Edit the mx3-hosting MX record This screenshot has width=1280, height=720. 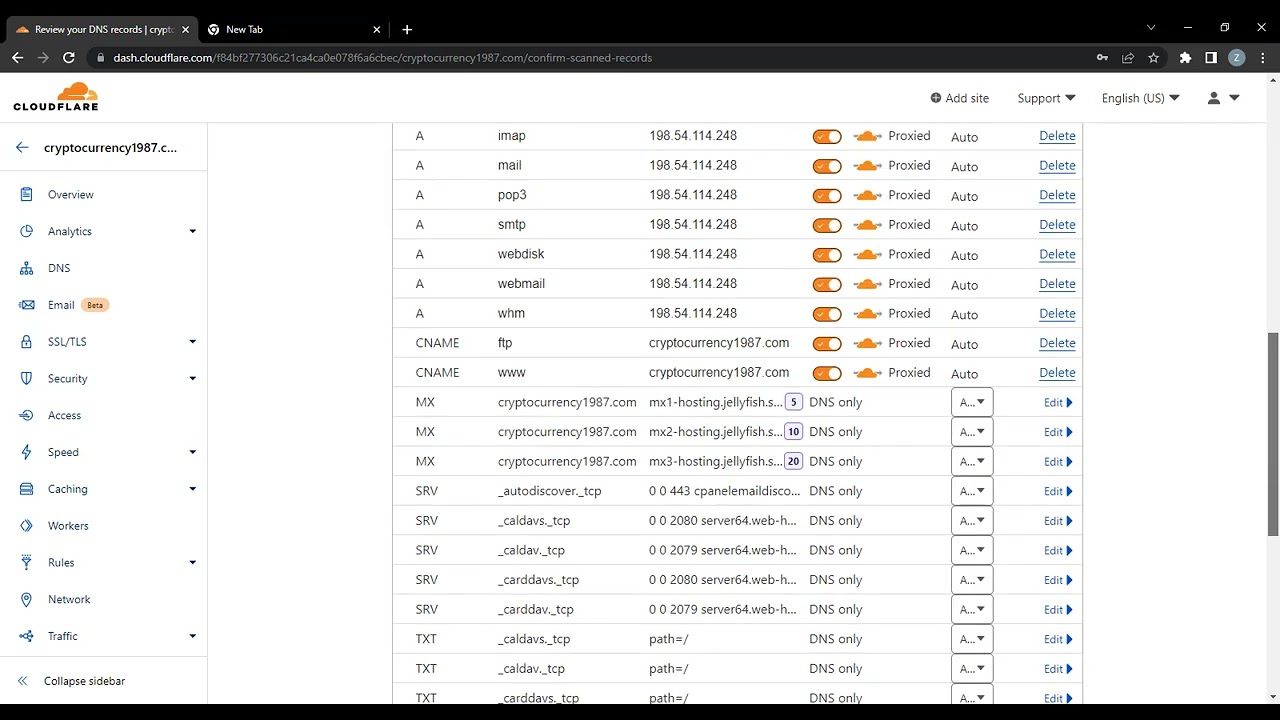click(1058, 462)
